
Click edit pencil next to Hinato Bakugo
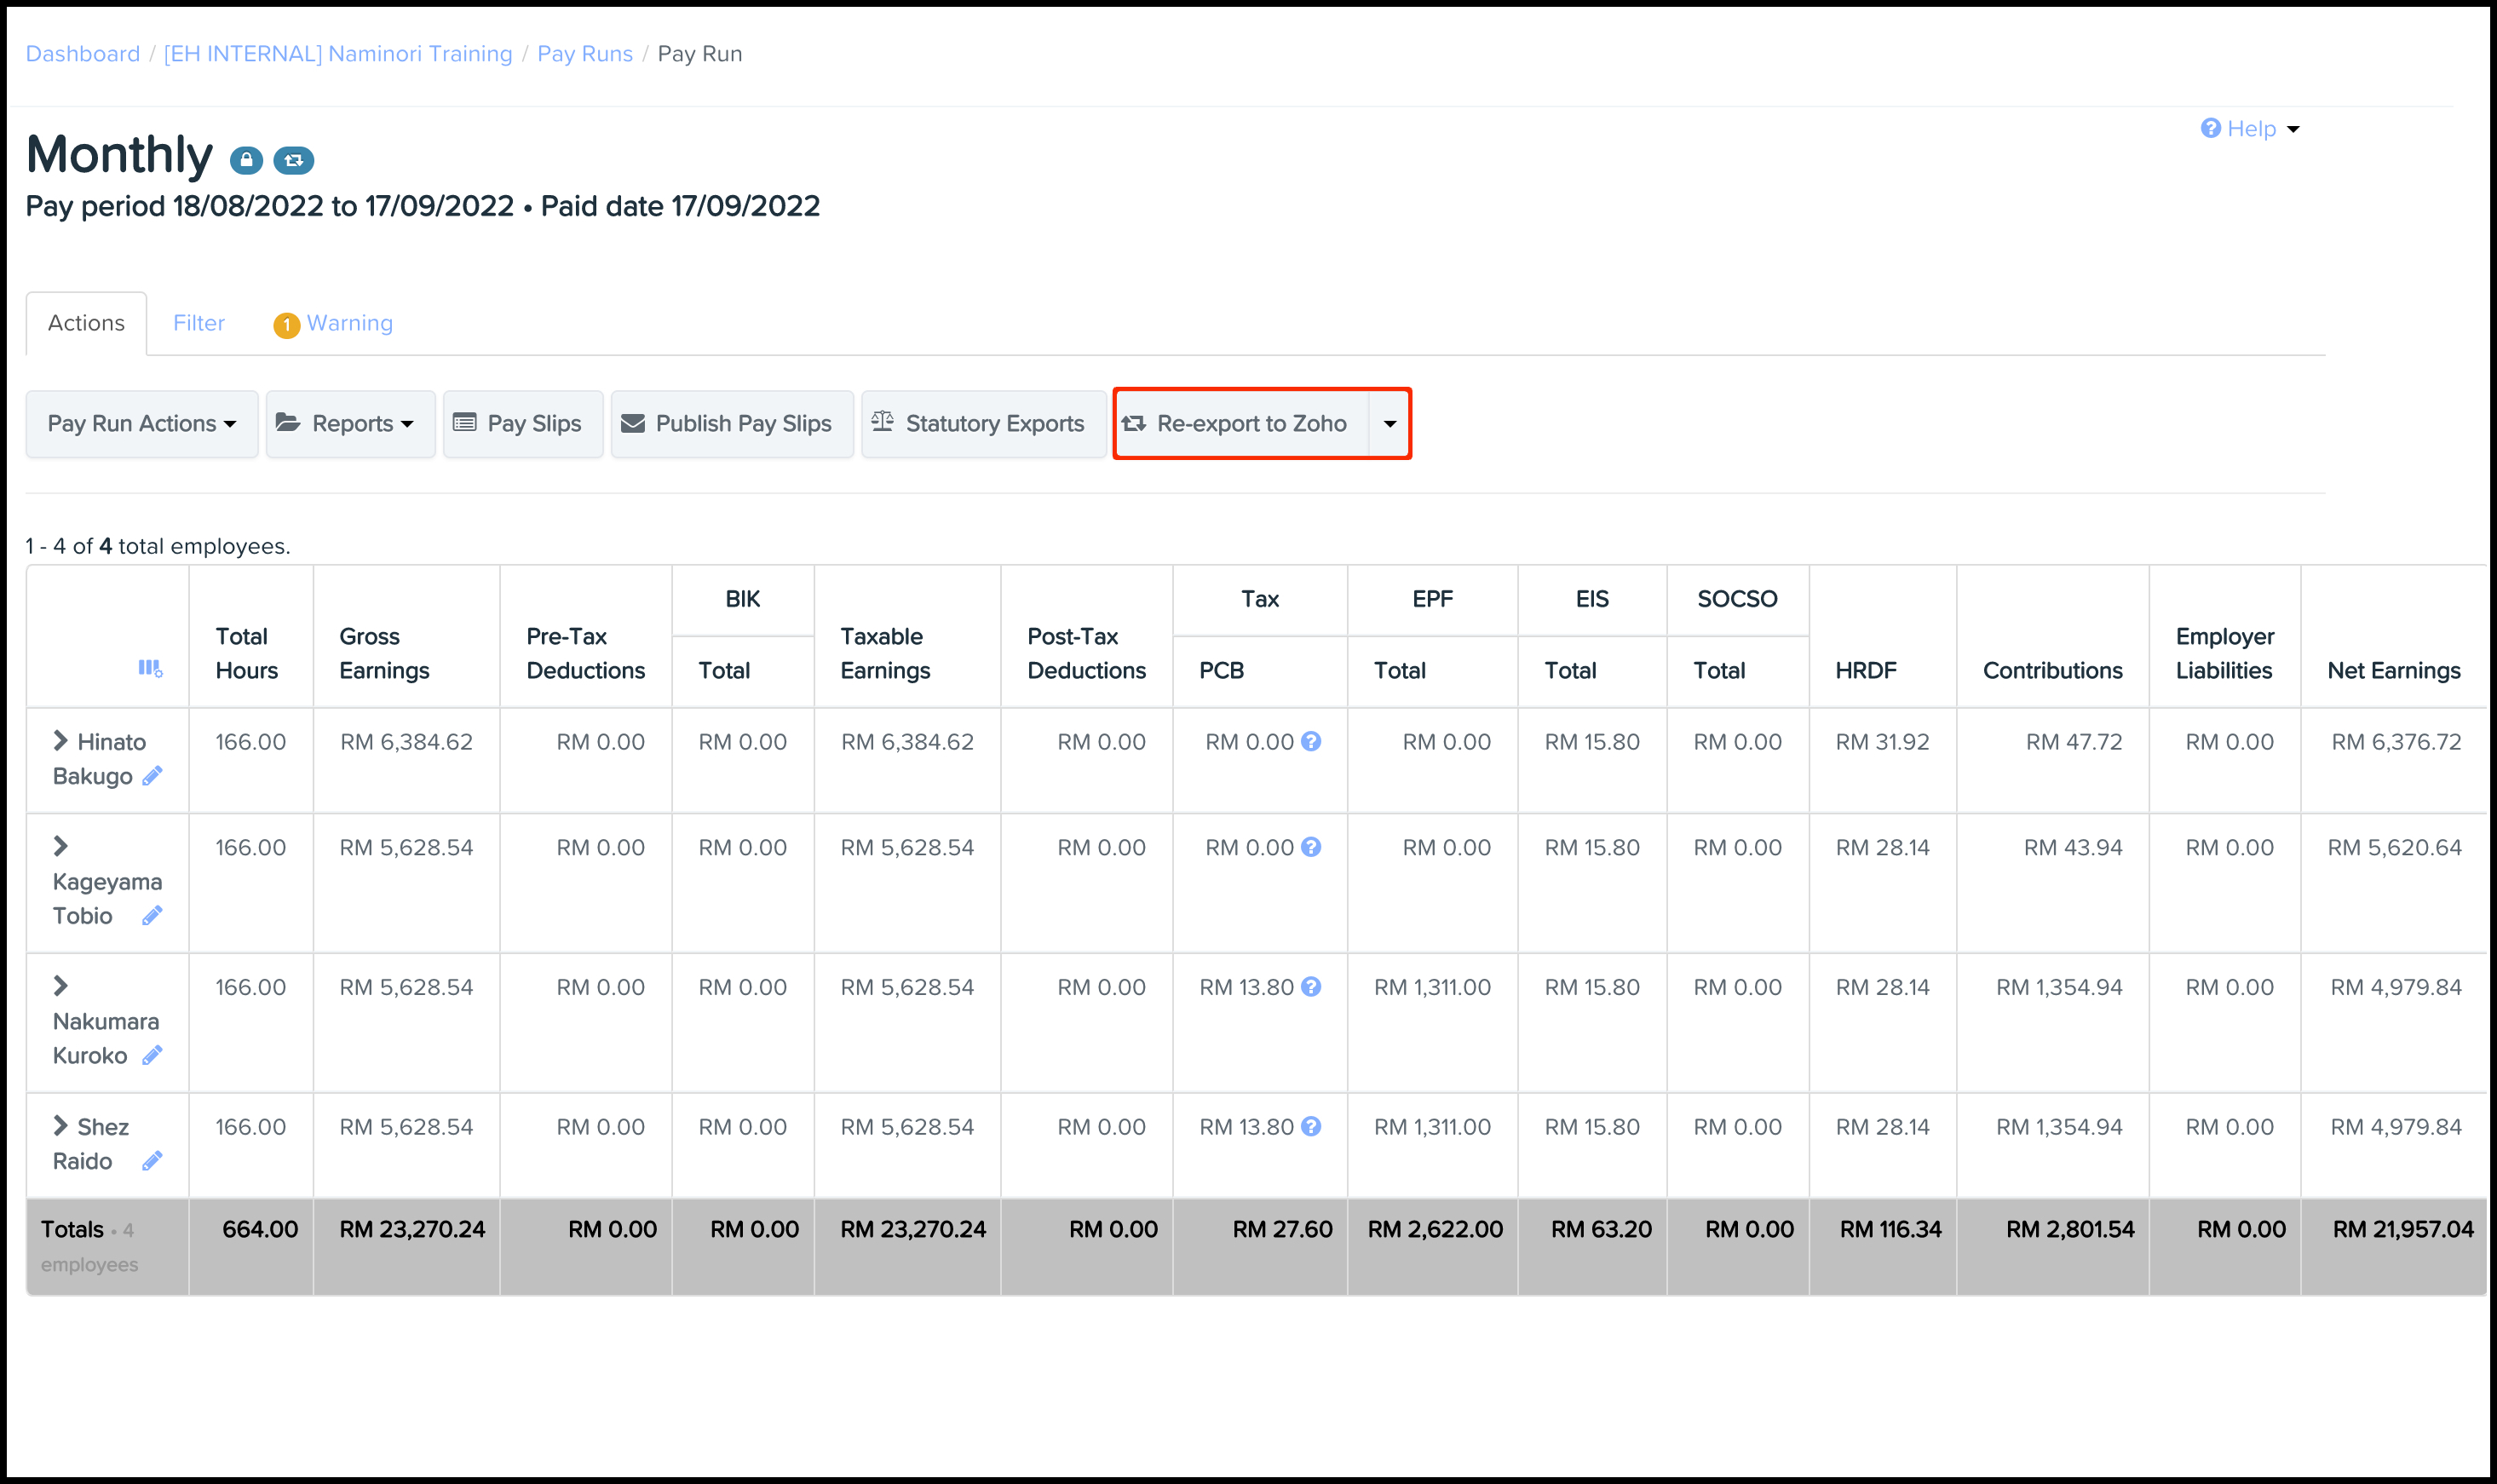pos(152,776)
